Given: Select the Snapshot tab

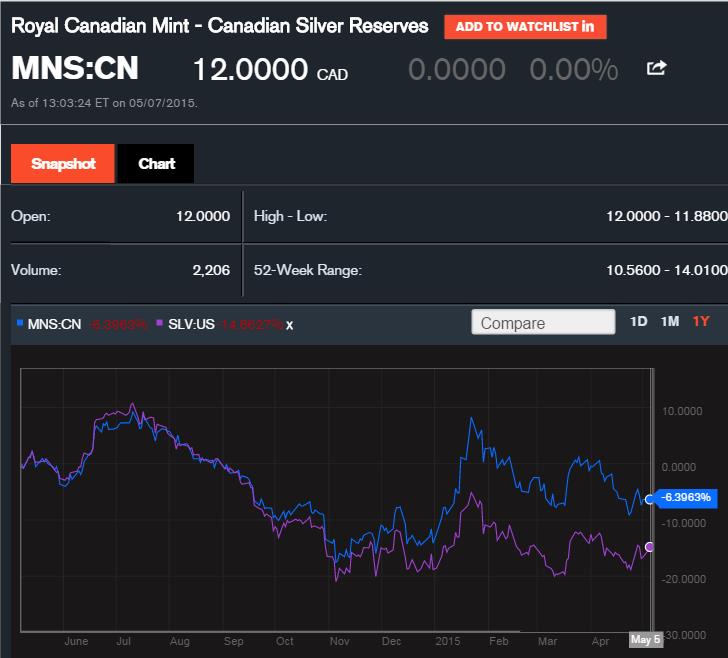Looking at the screenshot, I should click(63, 163).
